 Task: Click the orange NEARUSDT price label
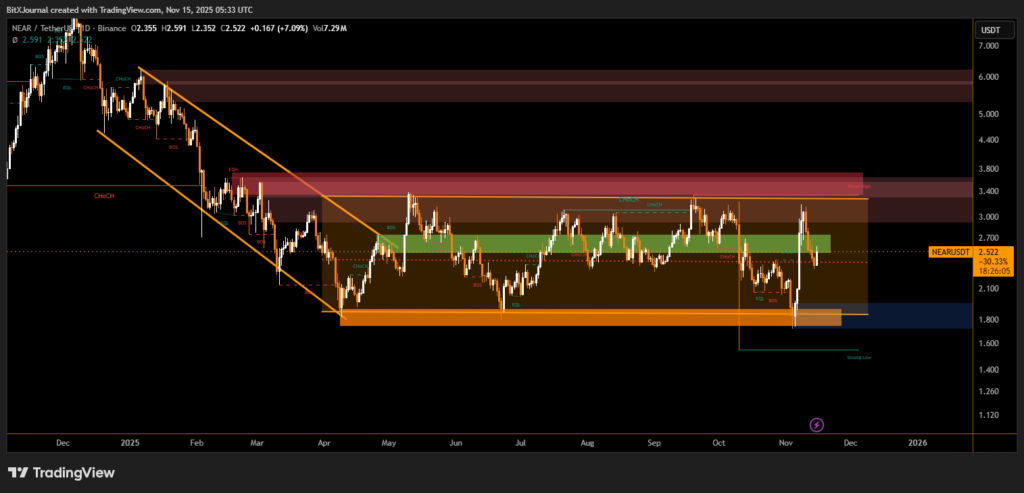pos(948,252)
